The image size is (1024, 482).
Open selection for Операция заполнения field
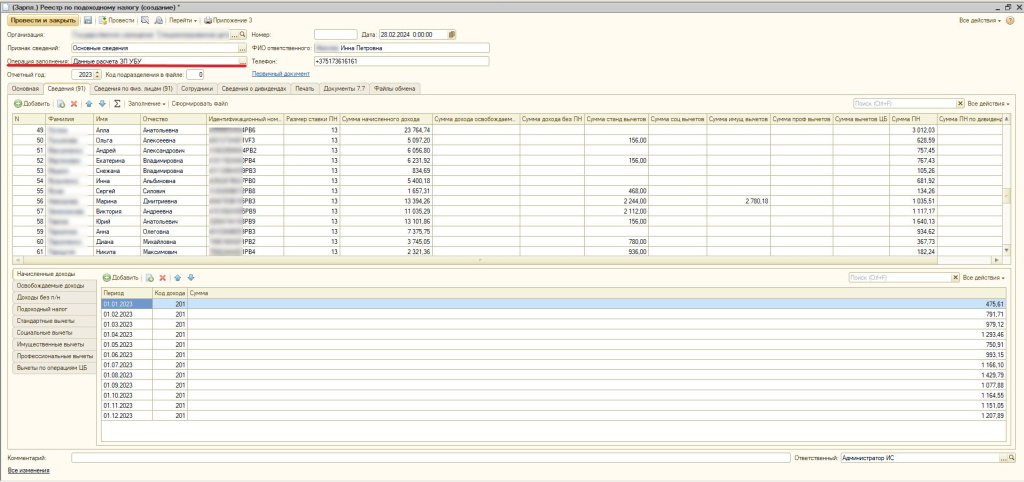coord(242,61)
